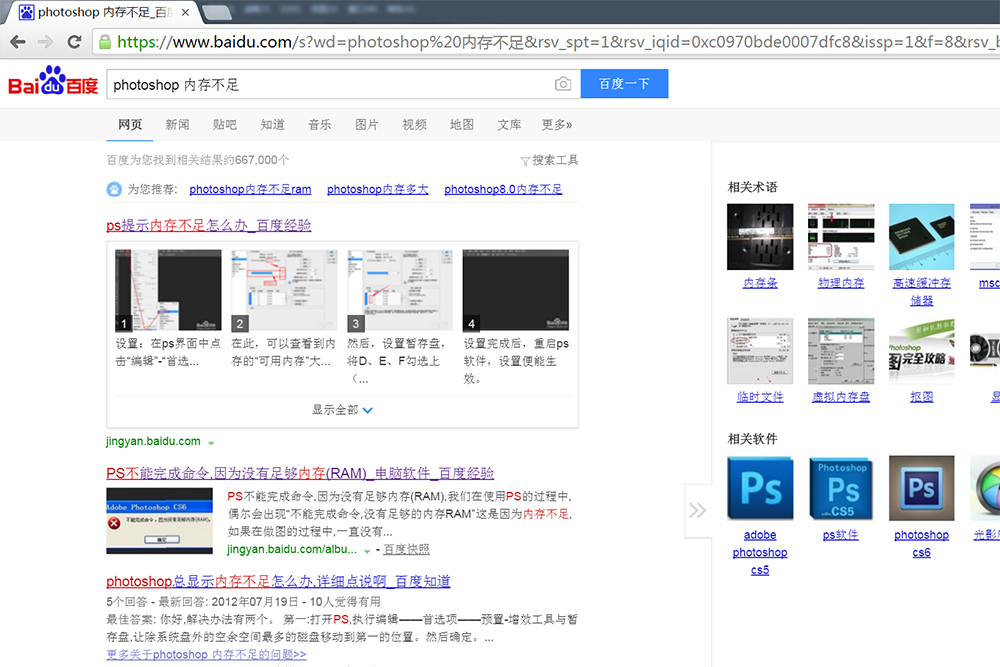
Task: Click the 搜索工具 filter icon
Action: coord(525,161)
